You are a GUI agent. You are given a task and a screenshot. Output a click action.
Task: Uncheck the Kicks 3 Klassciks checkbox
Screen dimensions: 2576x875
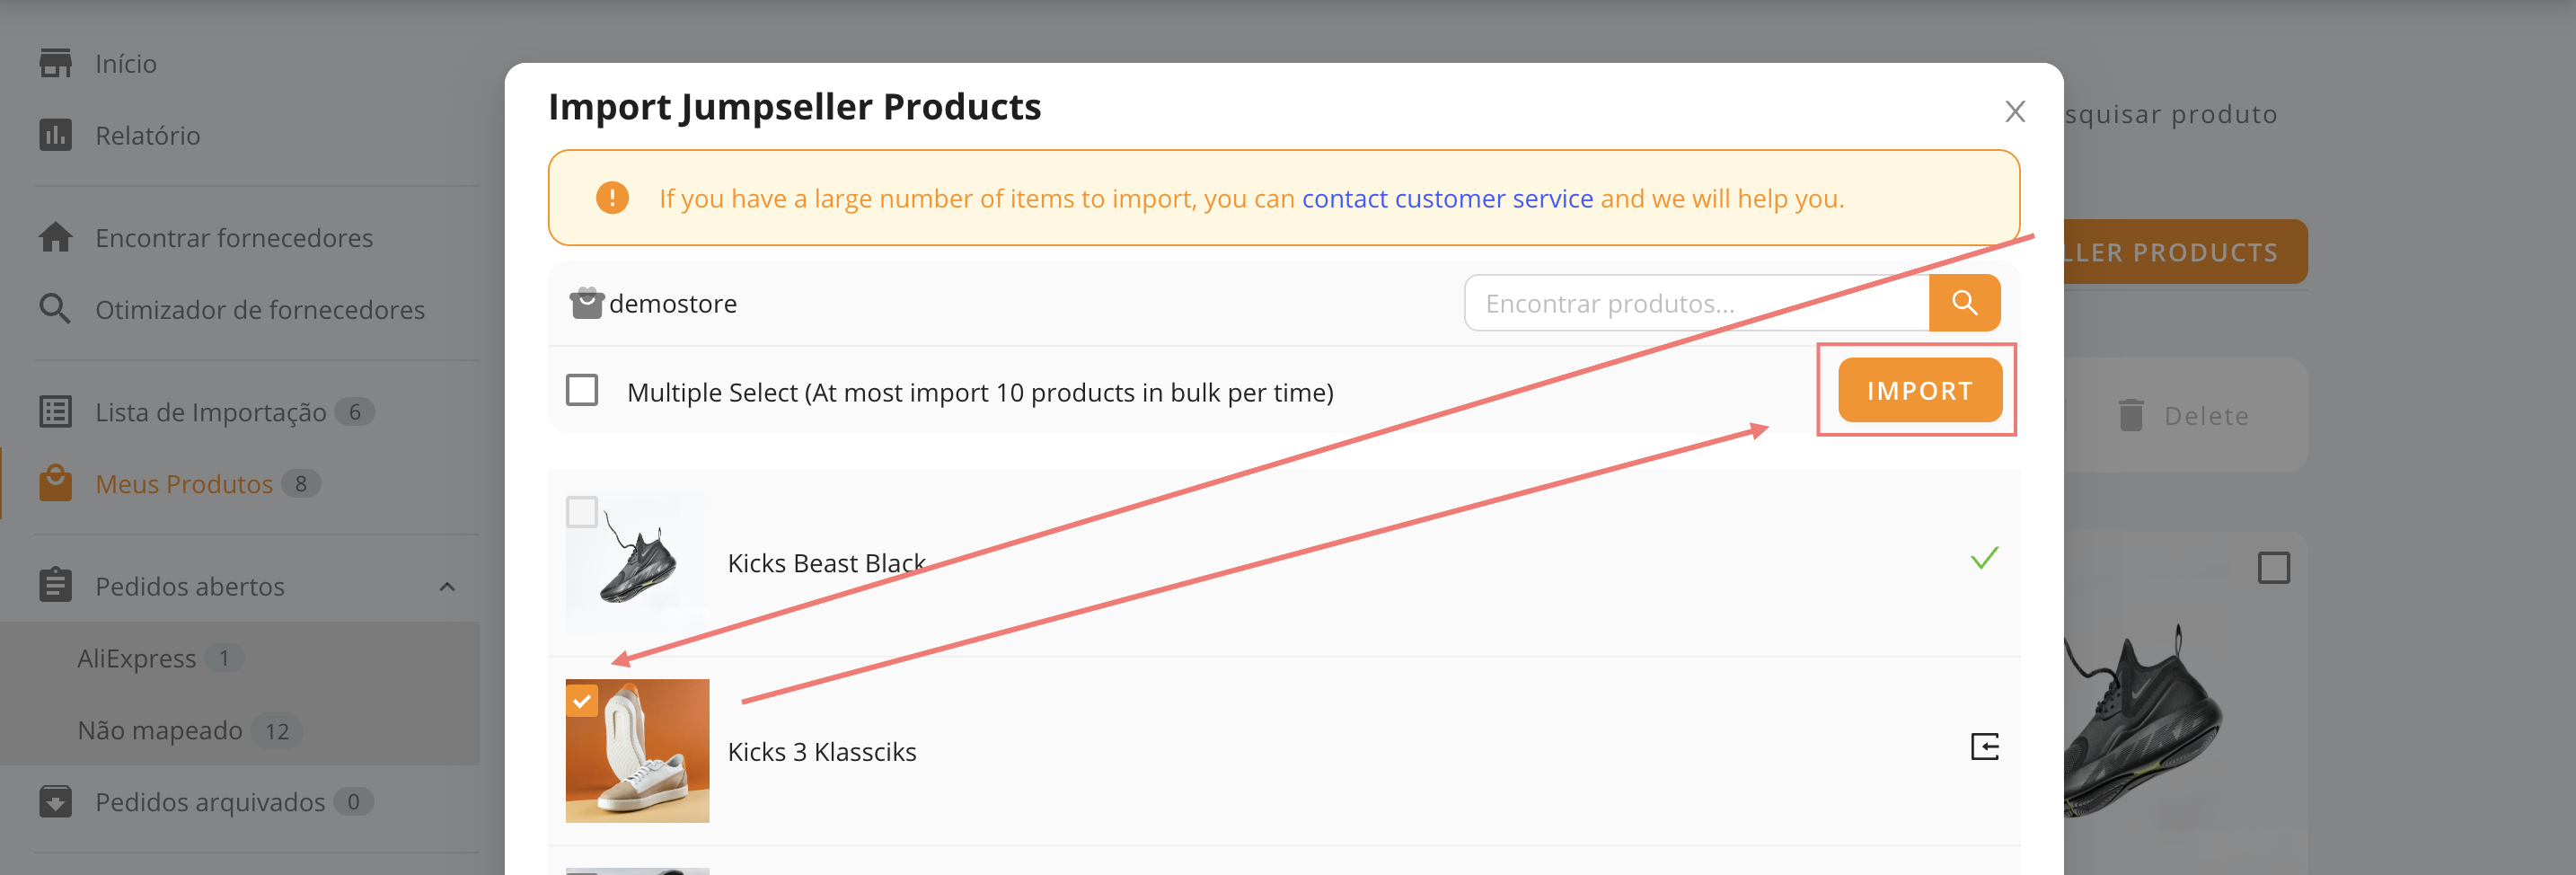tap(582, 701)
